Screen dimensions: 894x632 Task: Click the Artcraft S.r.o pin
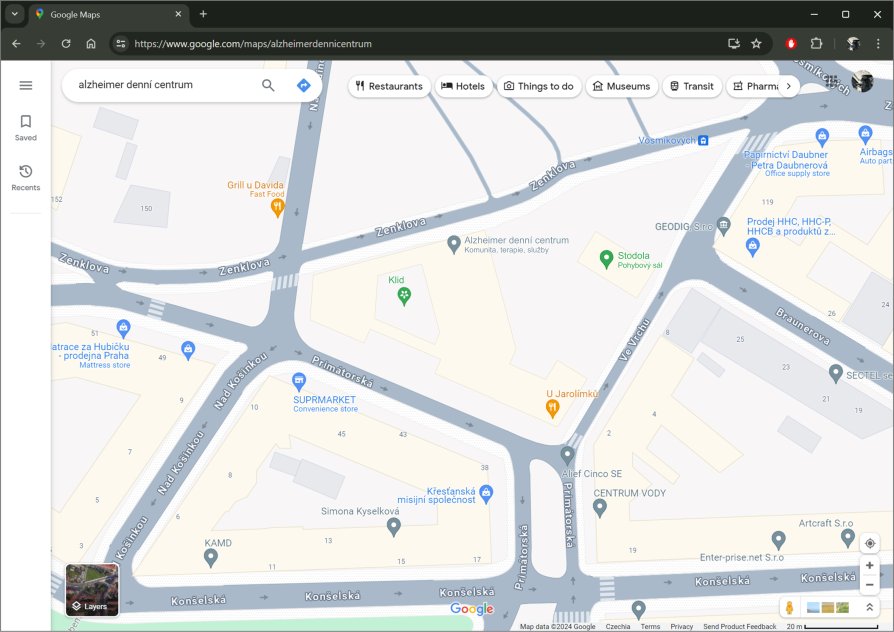(848, 537)
